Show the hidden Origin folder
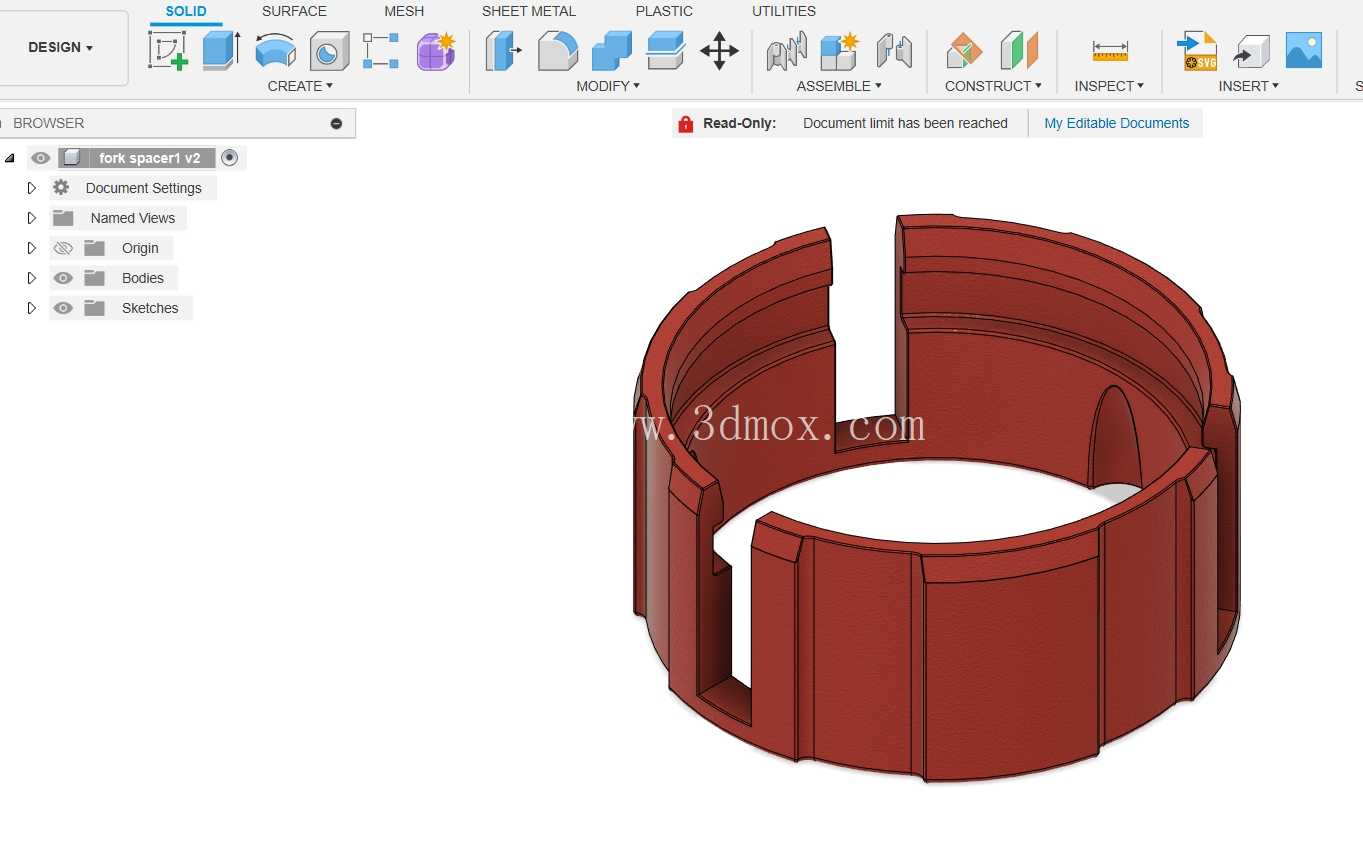The height and width of the screenshot is (849, 1363). point(63,248)
